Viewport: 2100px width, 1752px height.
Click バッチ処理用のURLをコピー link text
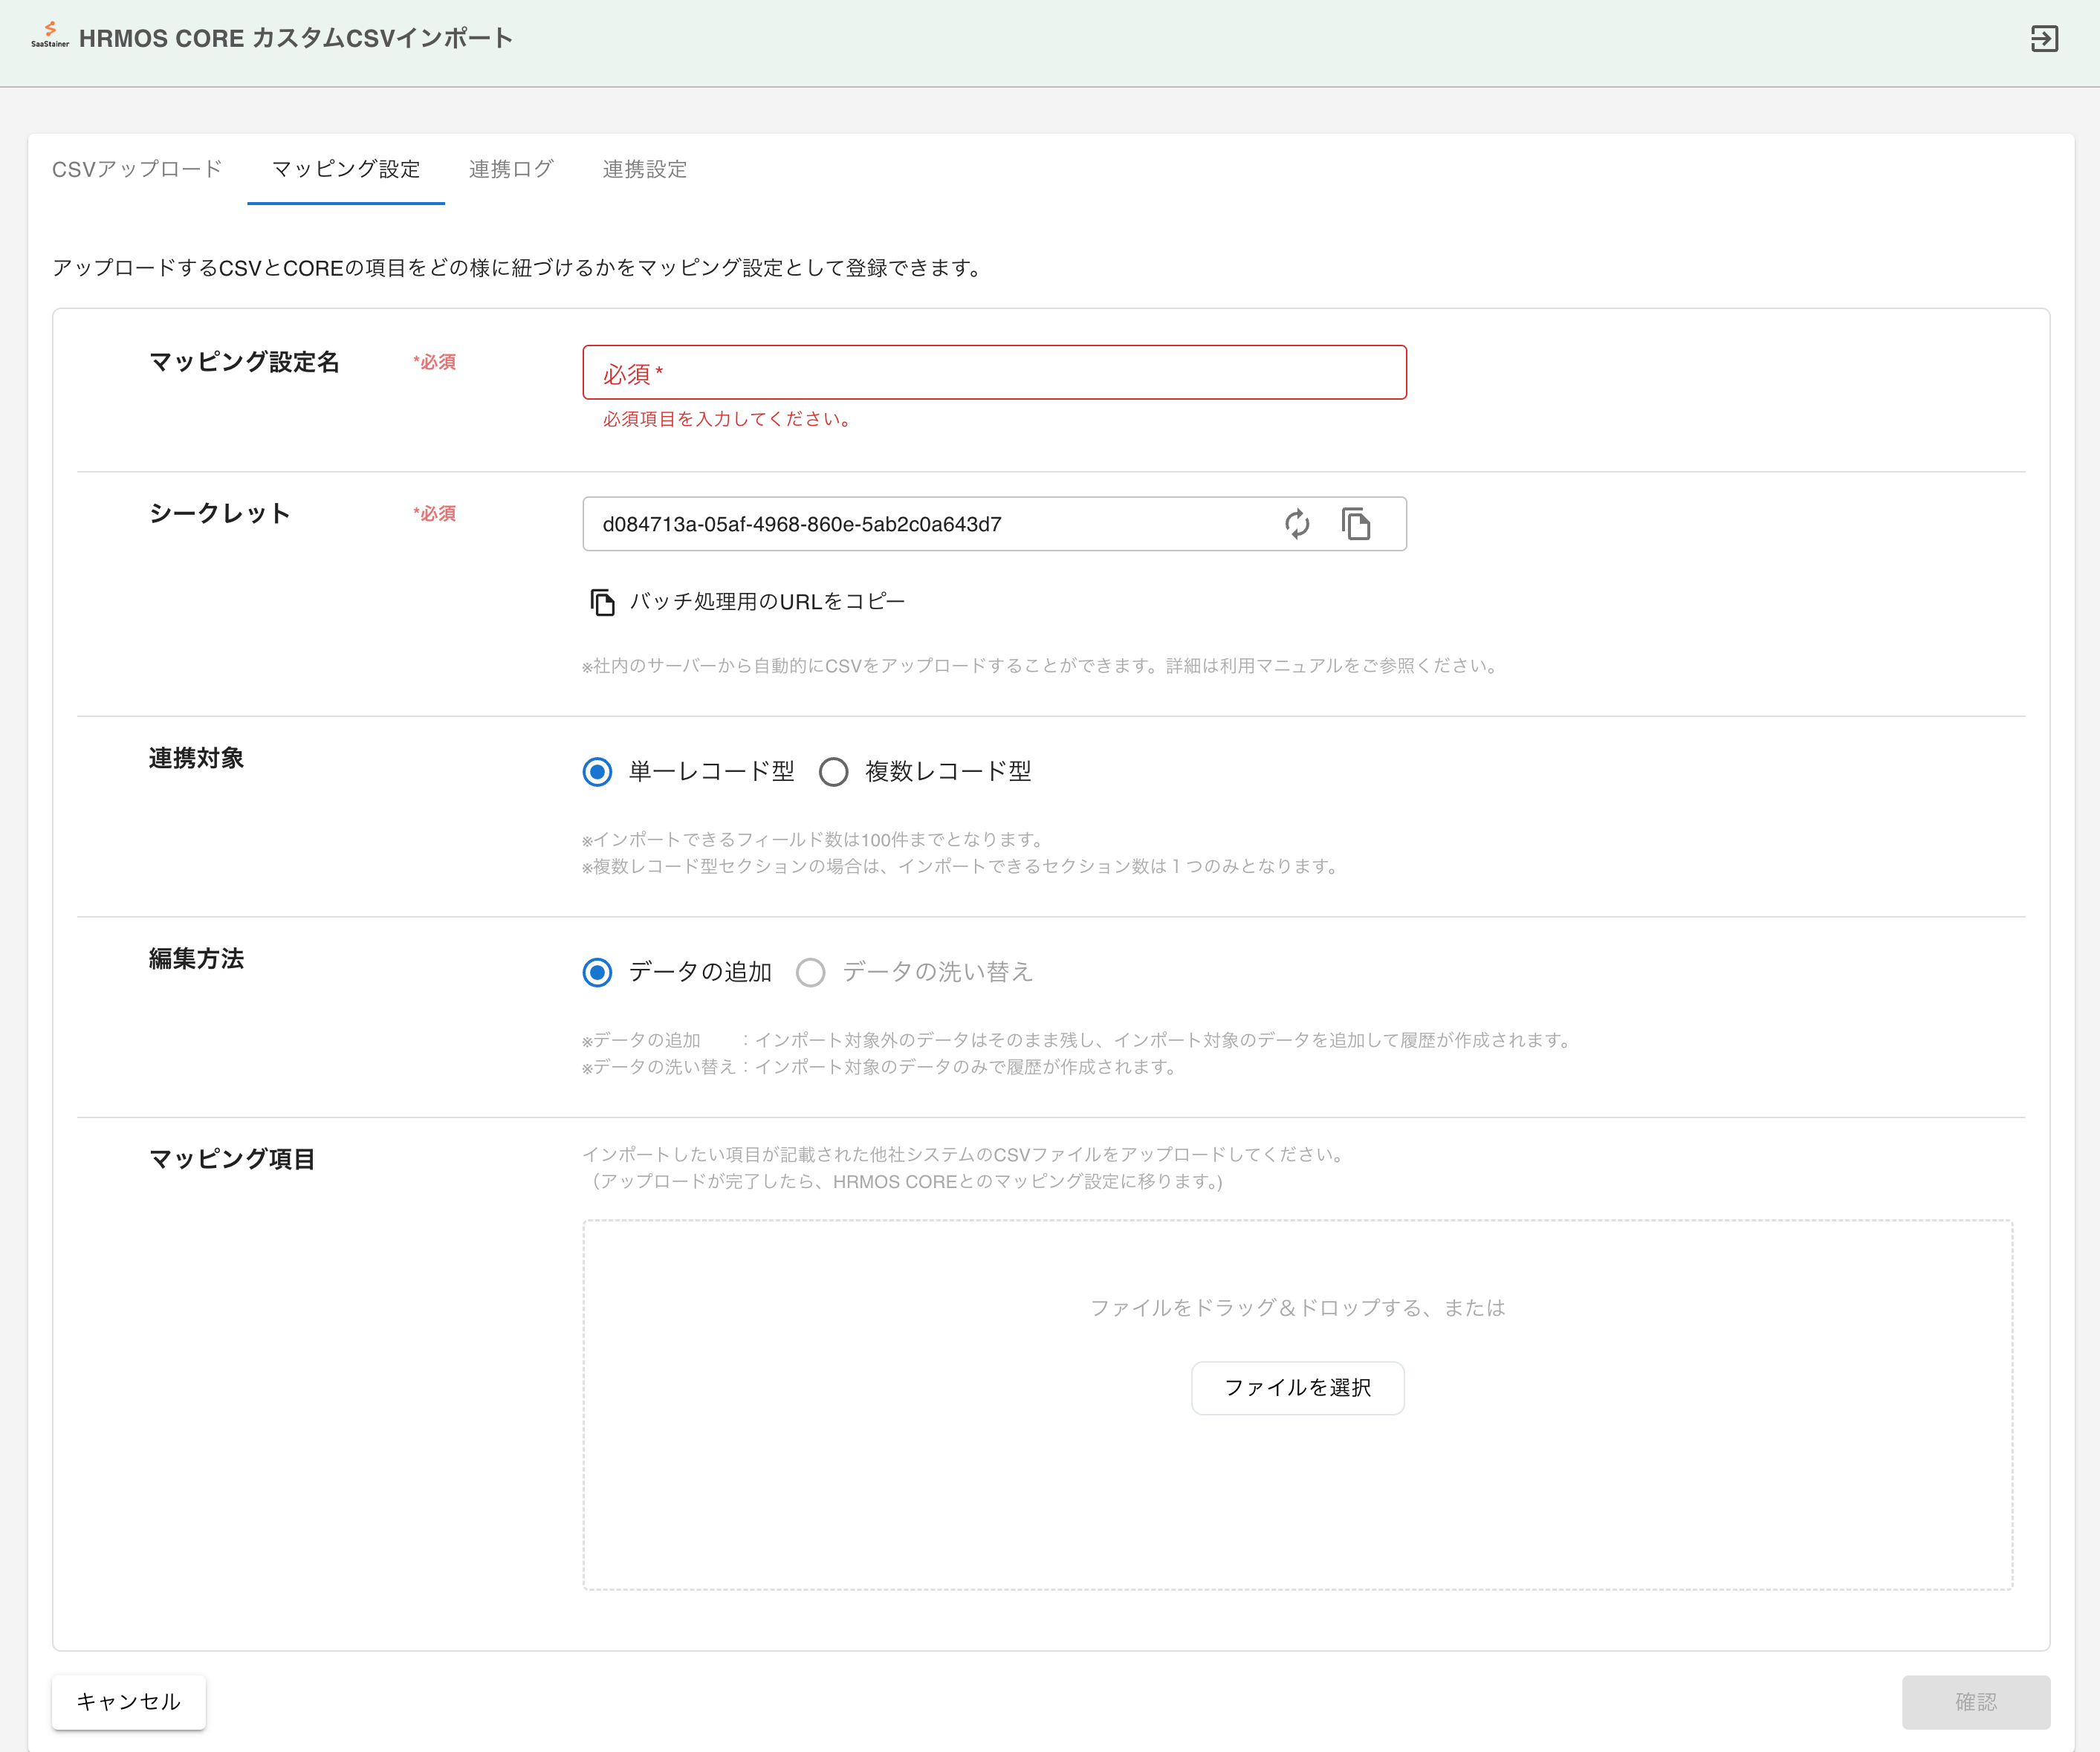coord(766,602)
